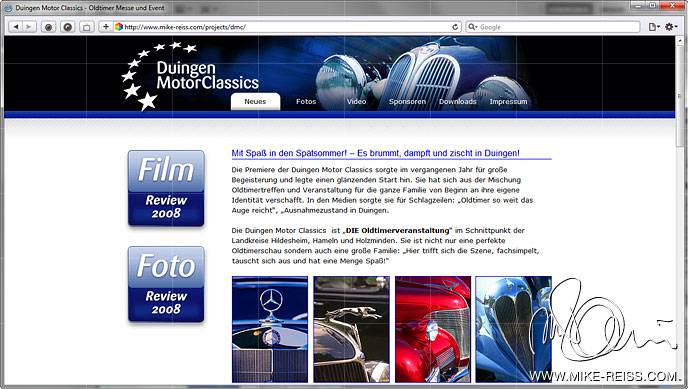Click the Duingen MotorClassics logo
688x389 pixels.
pyautogui.click(x=190, y=77)
